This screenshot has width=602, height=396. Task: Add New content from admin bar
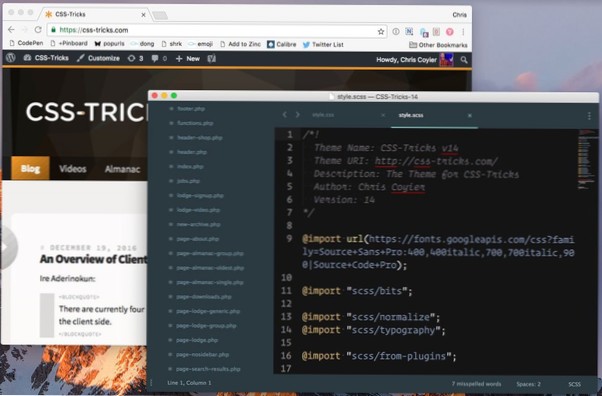[188, 58]
